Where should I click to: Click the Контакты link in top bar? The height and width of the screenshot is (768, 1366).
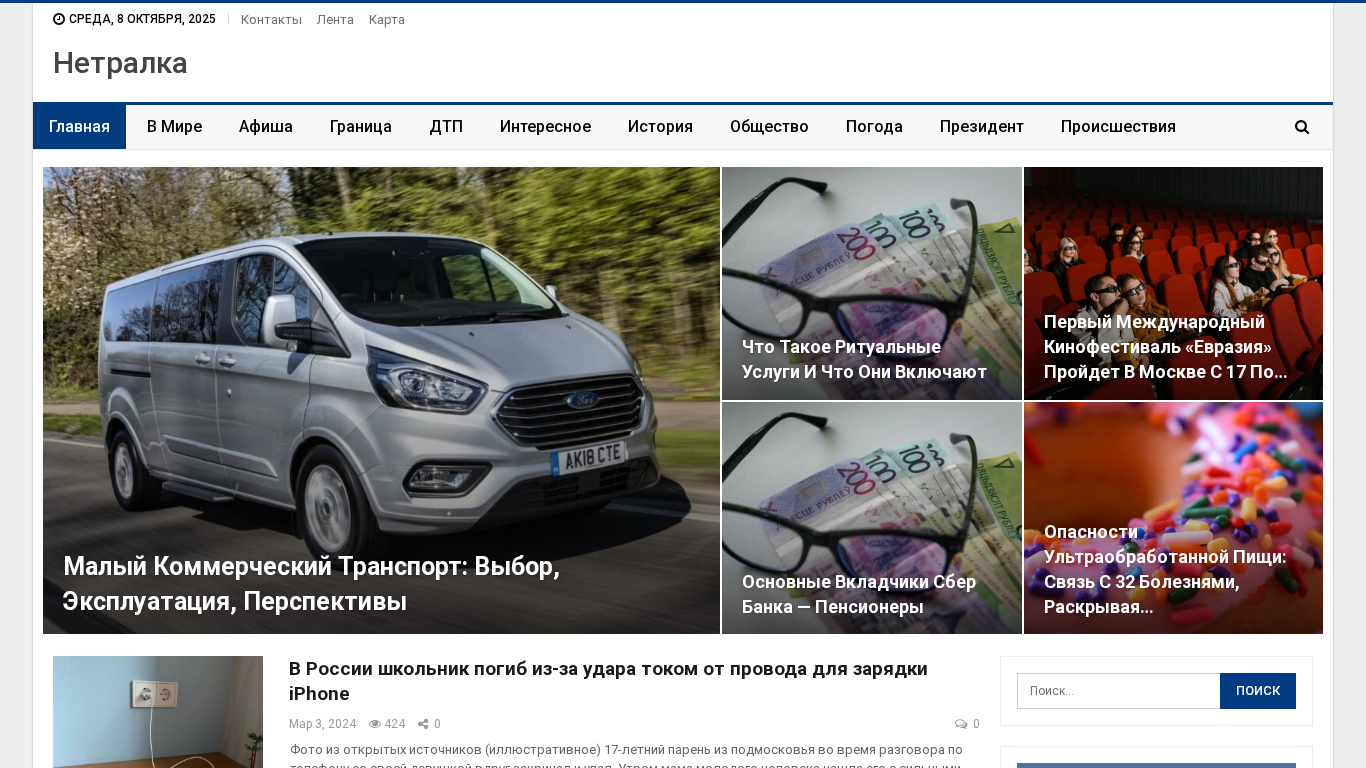point(271,20)
